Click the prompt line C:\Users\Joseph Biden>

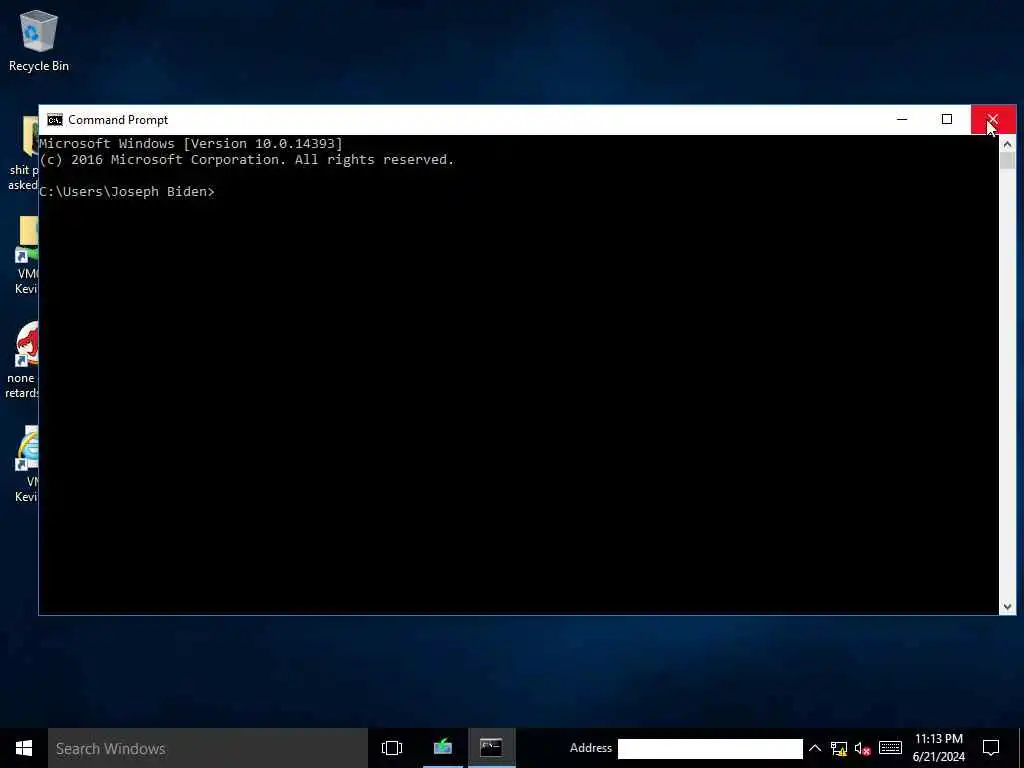(127, 191)
